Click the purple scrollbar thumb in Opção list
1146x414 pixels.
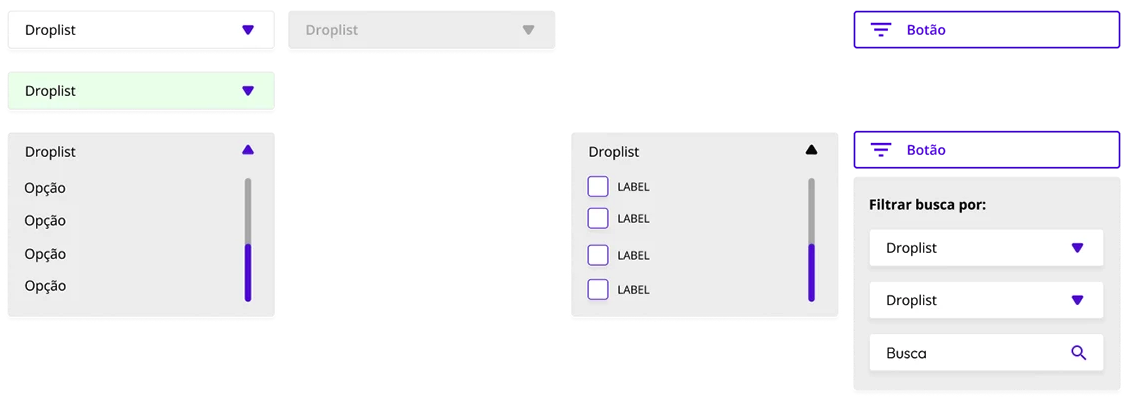[248, 272]
